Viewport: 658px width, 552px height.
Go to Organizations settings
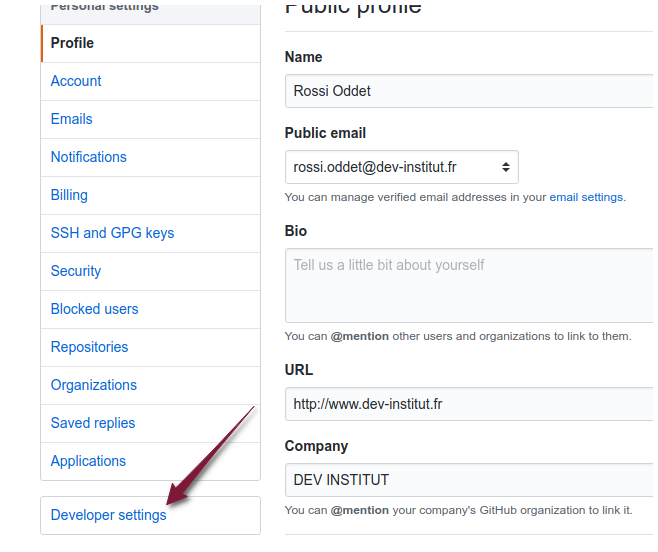click(x=94, y=385)
